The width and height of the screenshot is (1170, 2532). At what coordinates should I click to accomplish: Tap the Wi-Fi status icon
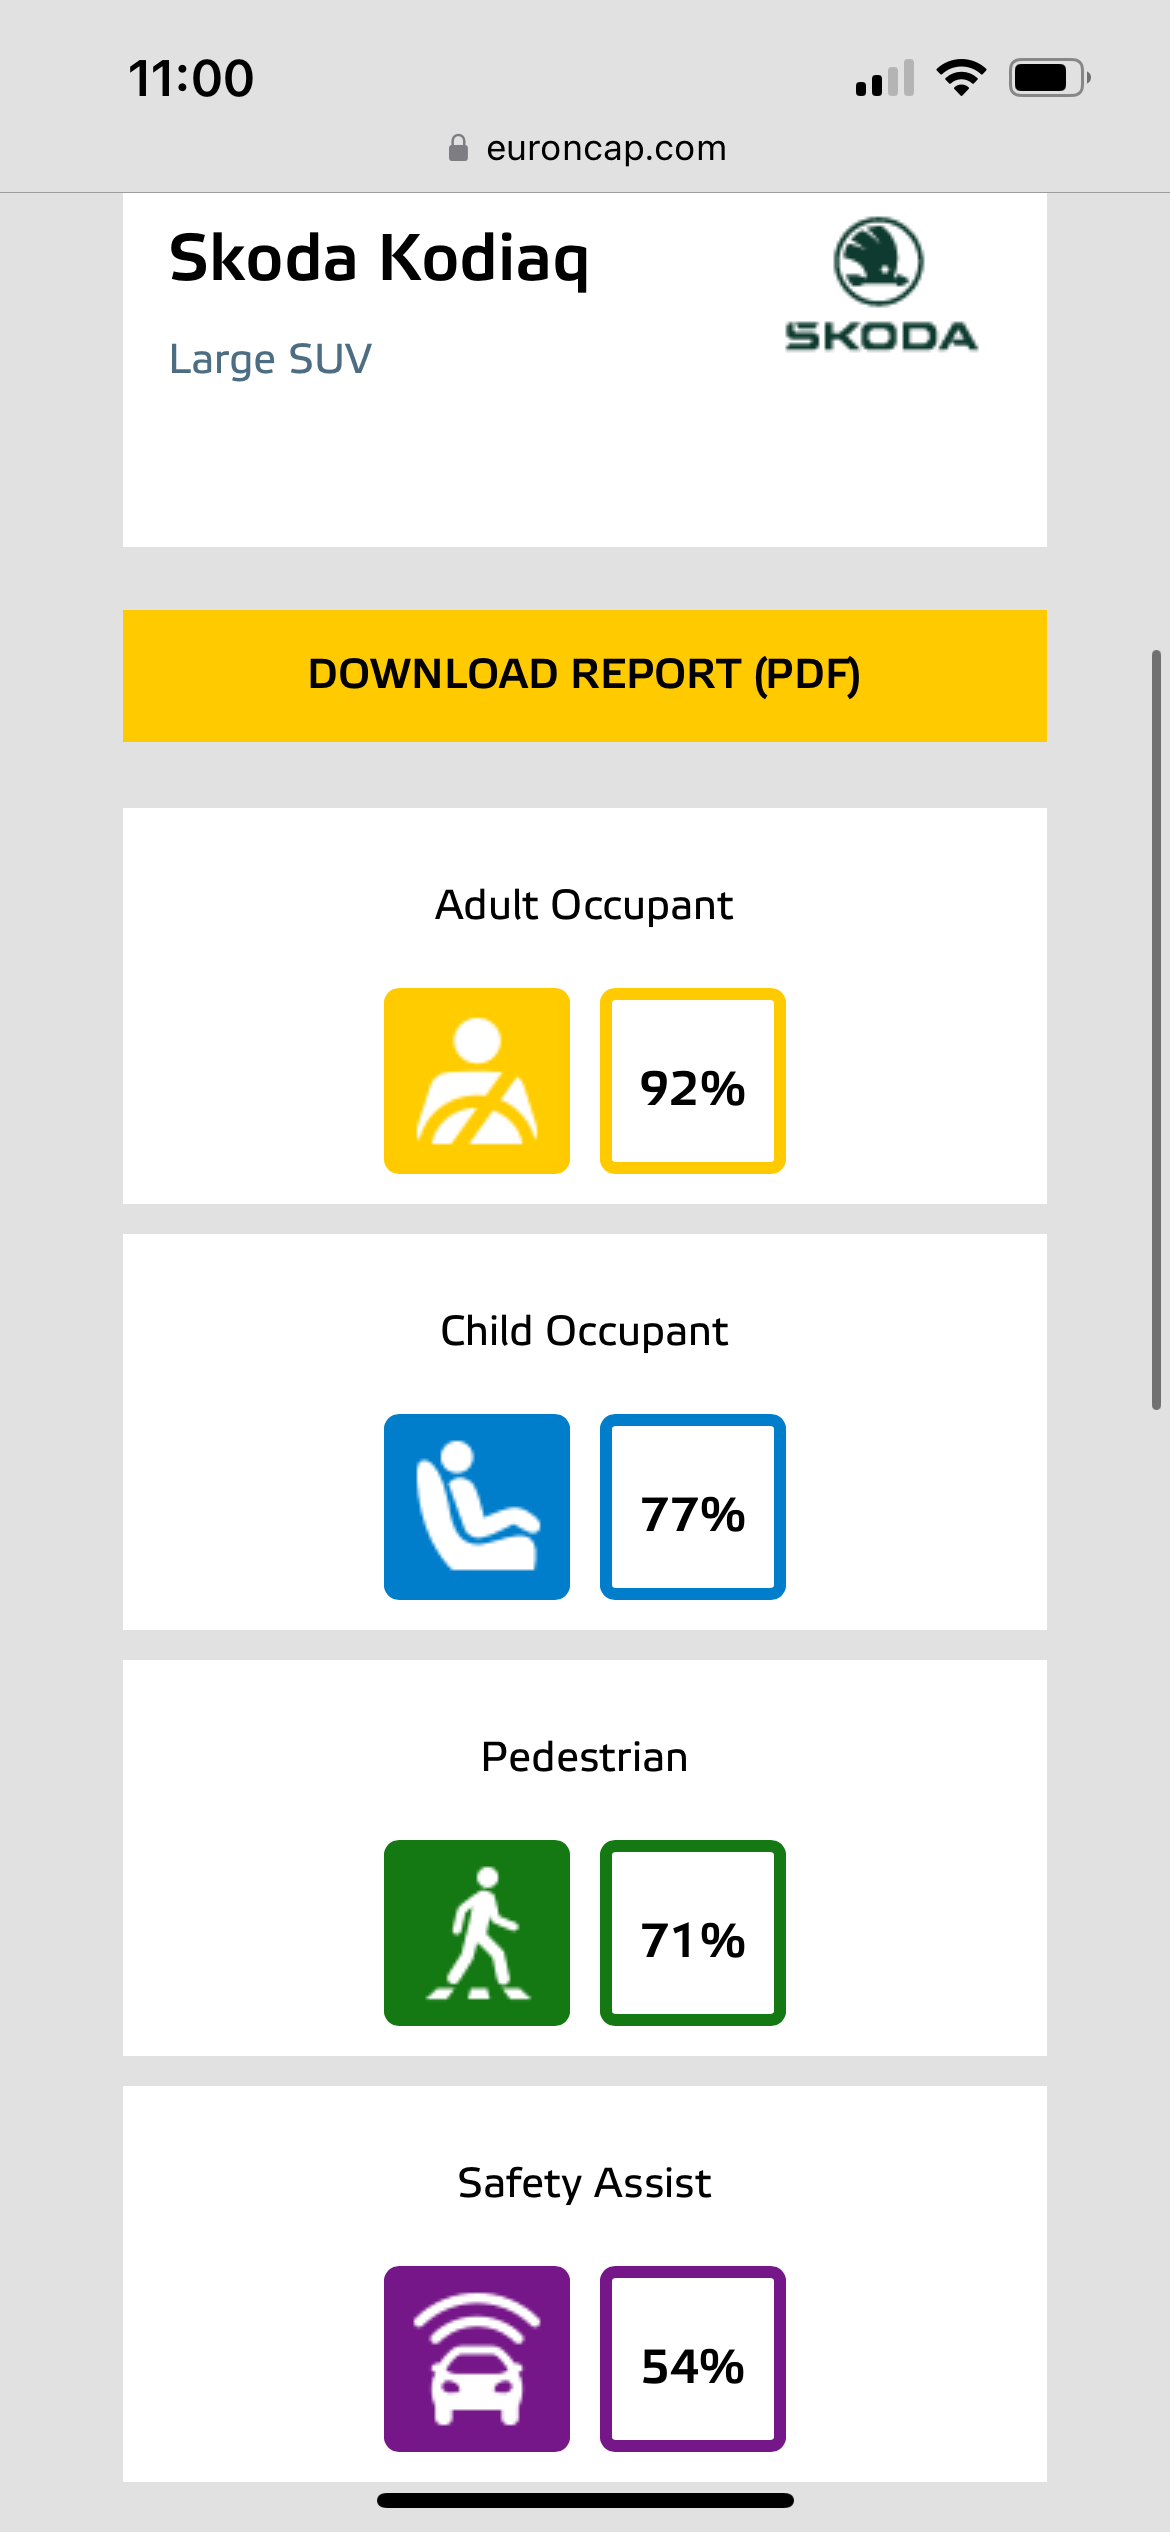(961, 77)
